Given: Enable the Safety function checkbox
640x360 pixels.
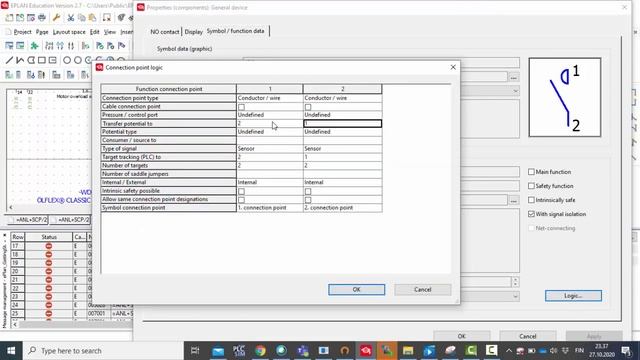Looking at the screenshot, I should 531,186.
